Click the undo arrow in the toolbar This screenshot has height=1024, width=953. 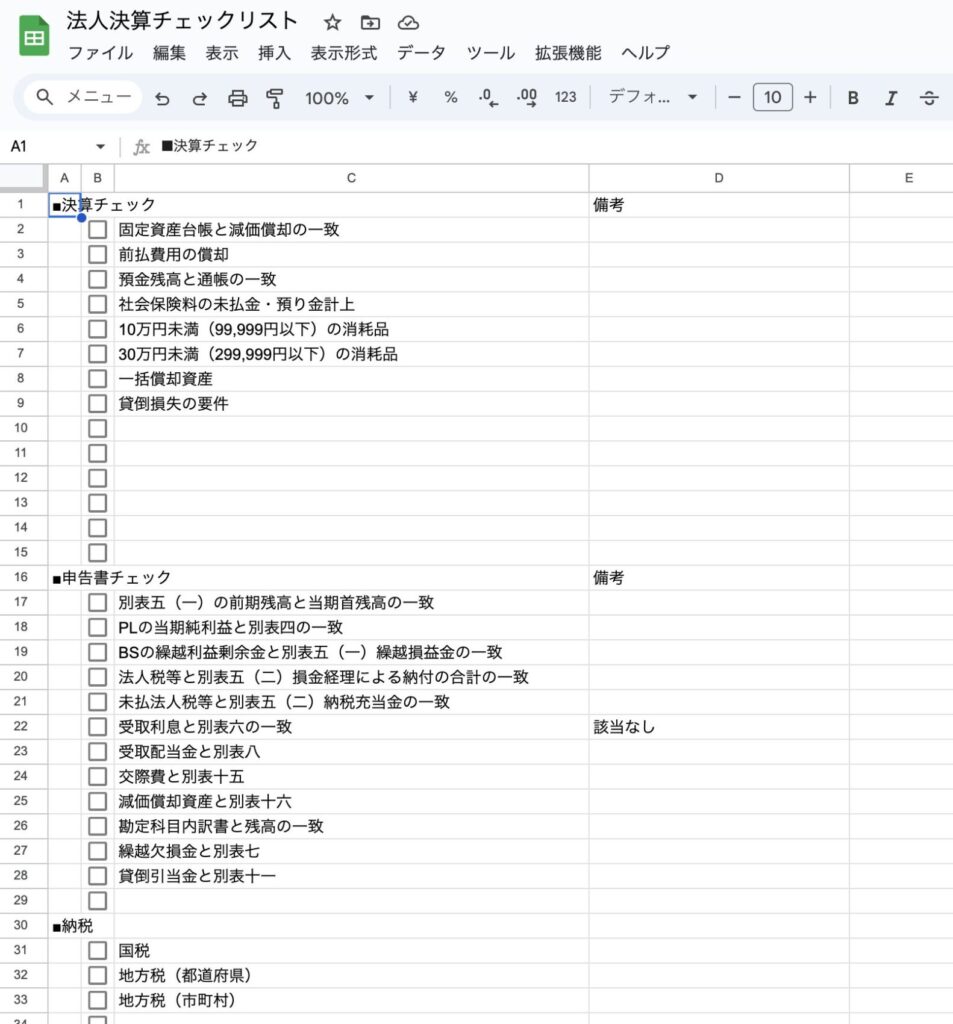click(162, 99)
